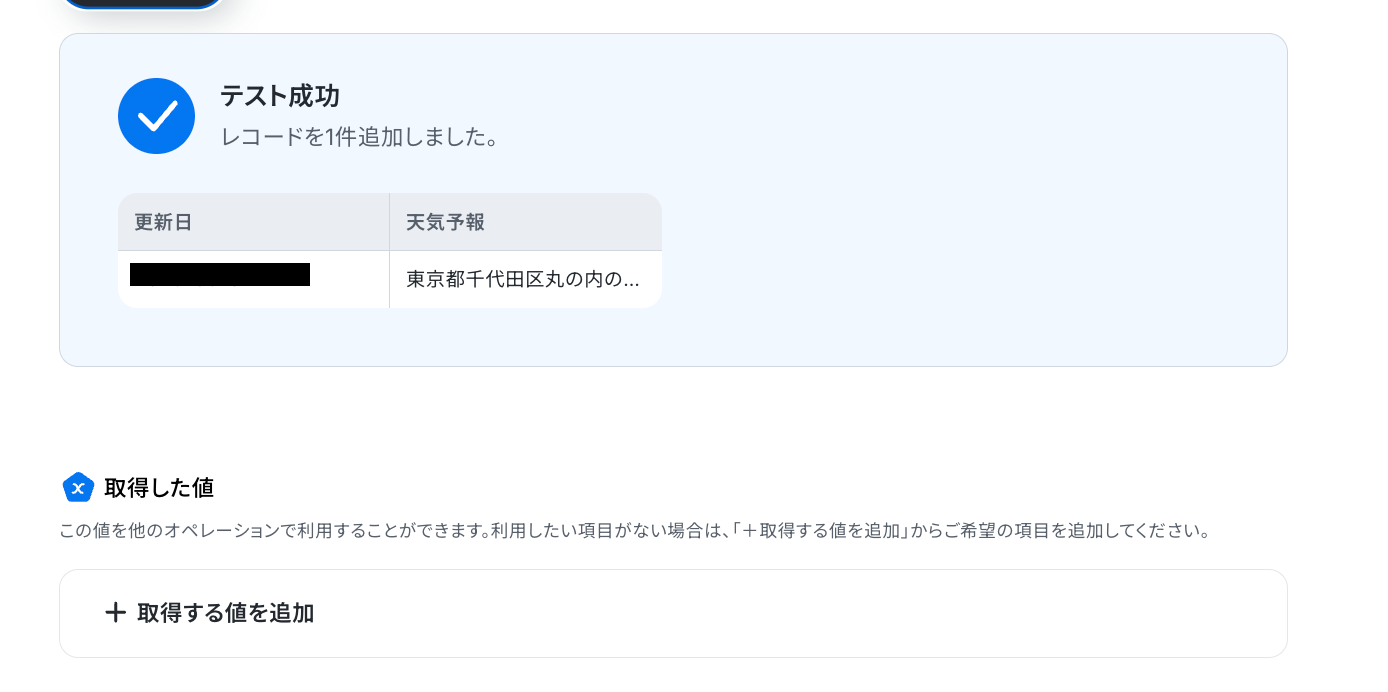
Task: Open the 東京都千代田区丸の内の… weather cell
Action: [526, 279]
